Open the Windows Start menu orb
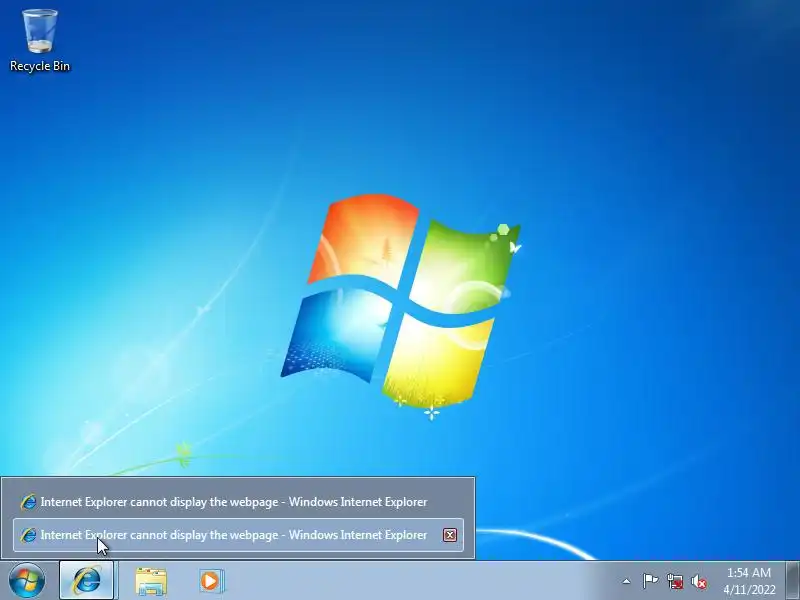The height and width of the screenshot is (600, 800). (27, 580)
